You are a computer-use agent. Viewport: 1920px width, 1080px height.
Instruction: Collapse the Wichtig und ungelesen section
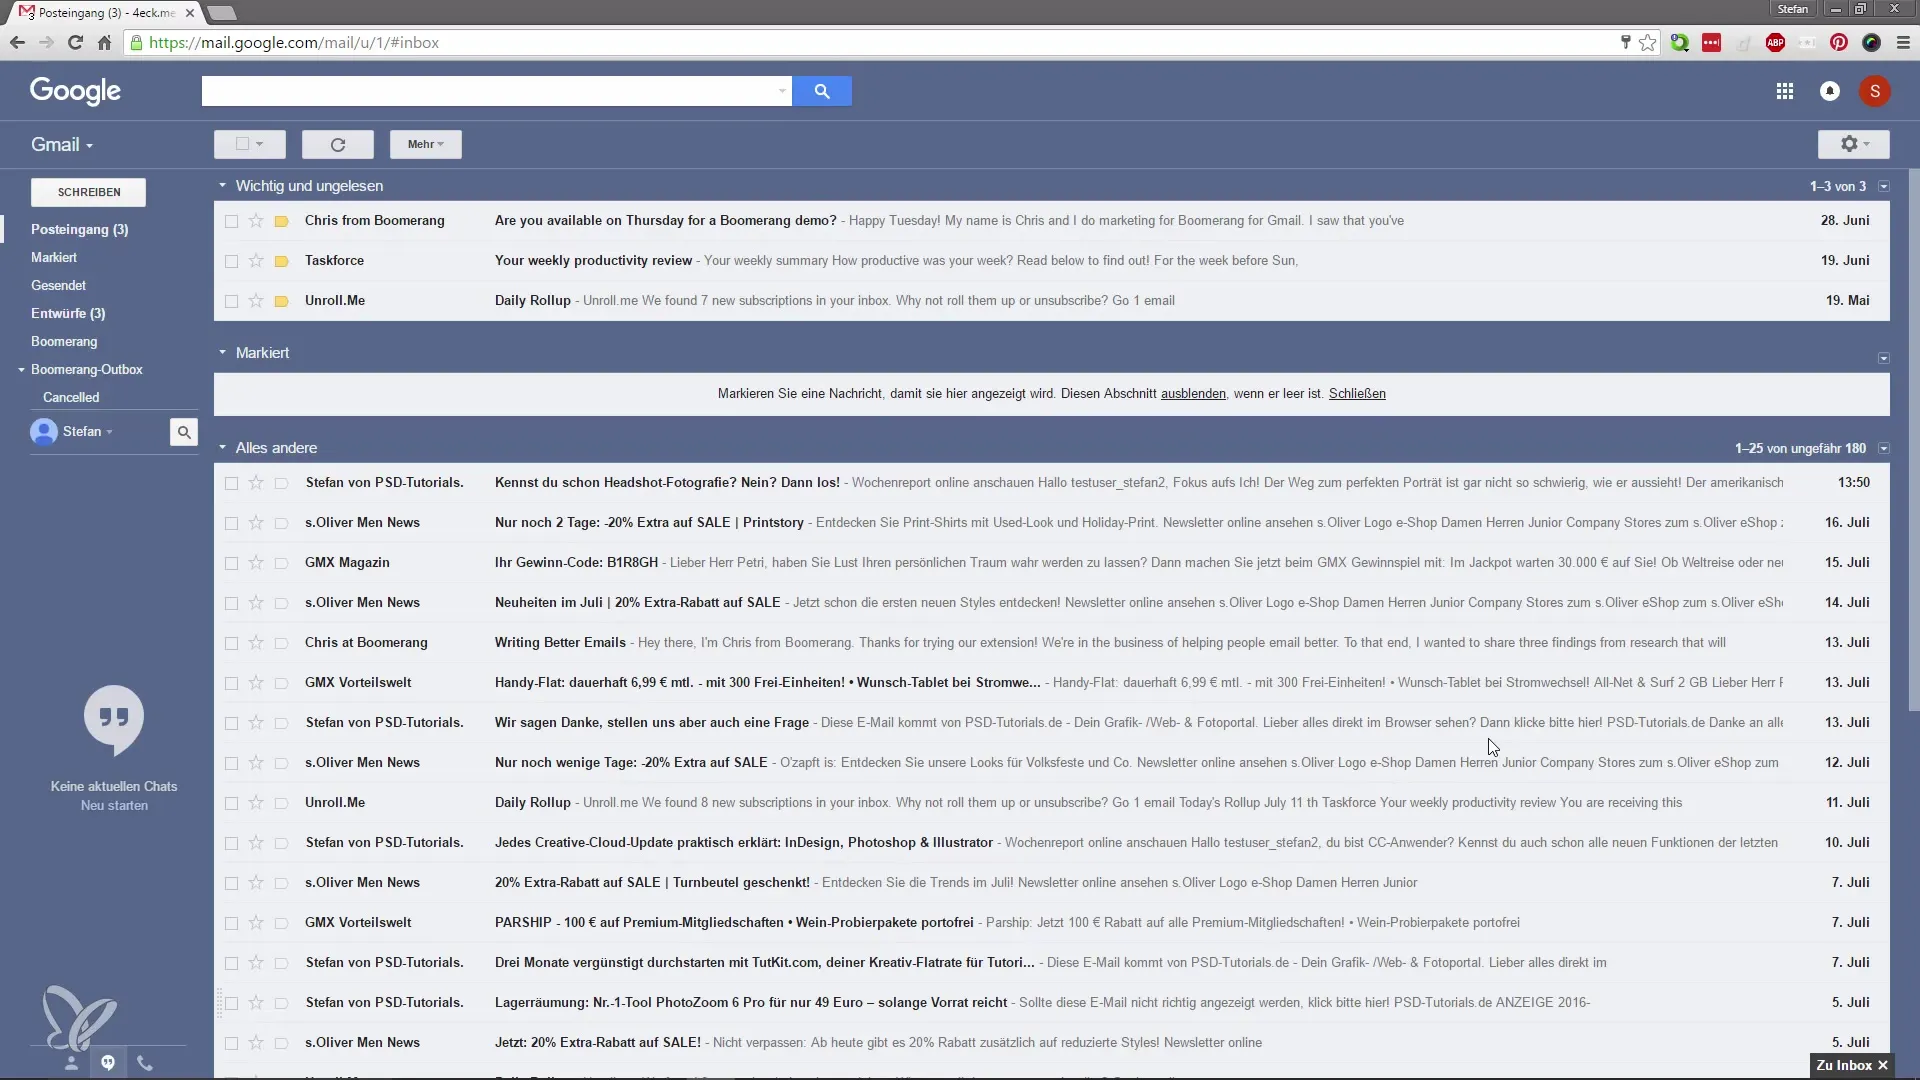pyautogui.click(x=222, y=186)
